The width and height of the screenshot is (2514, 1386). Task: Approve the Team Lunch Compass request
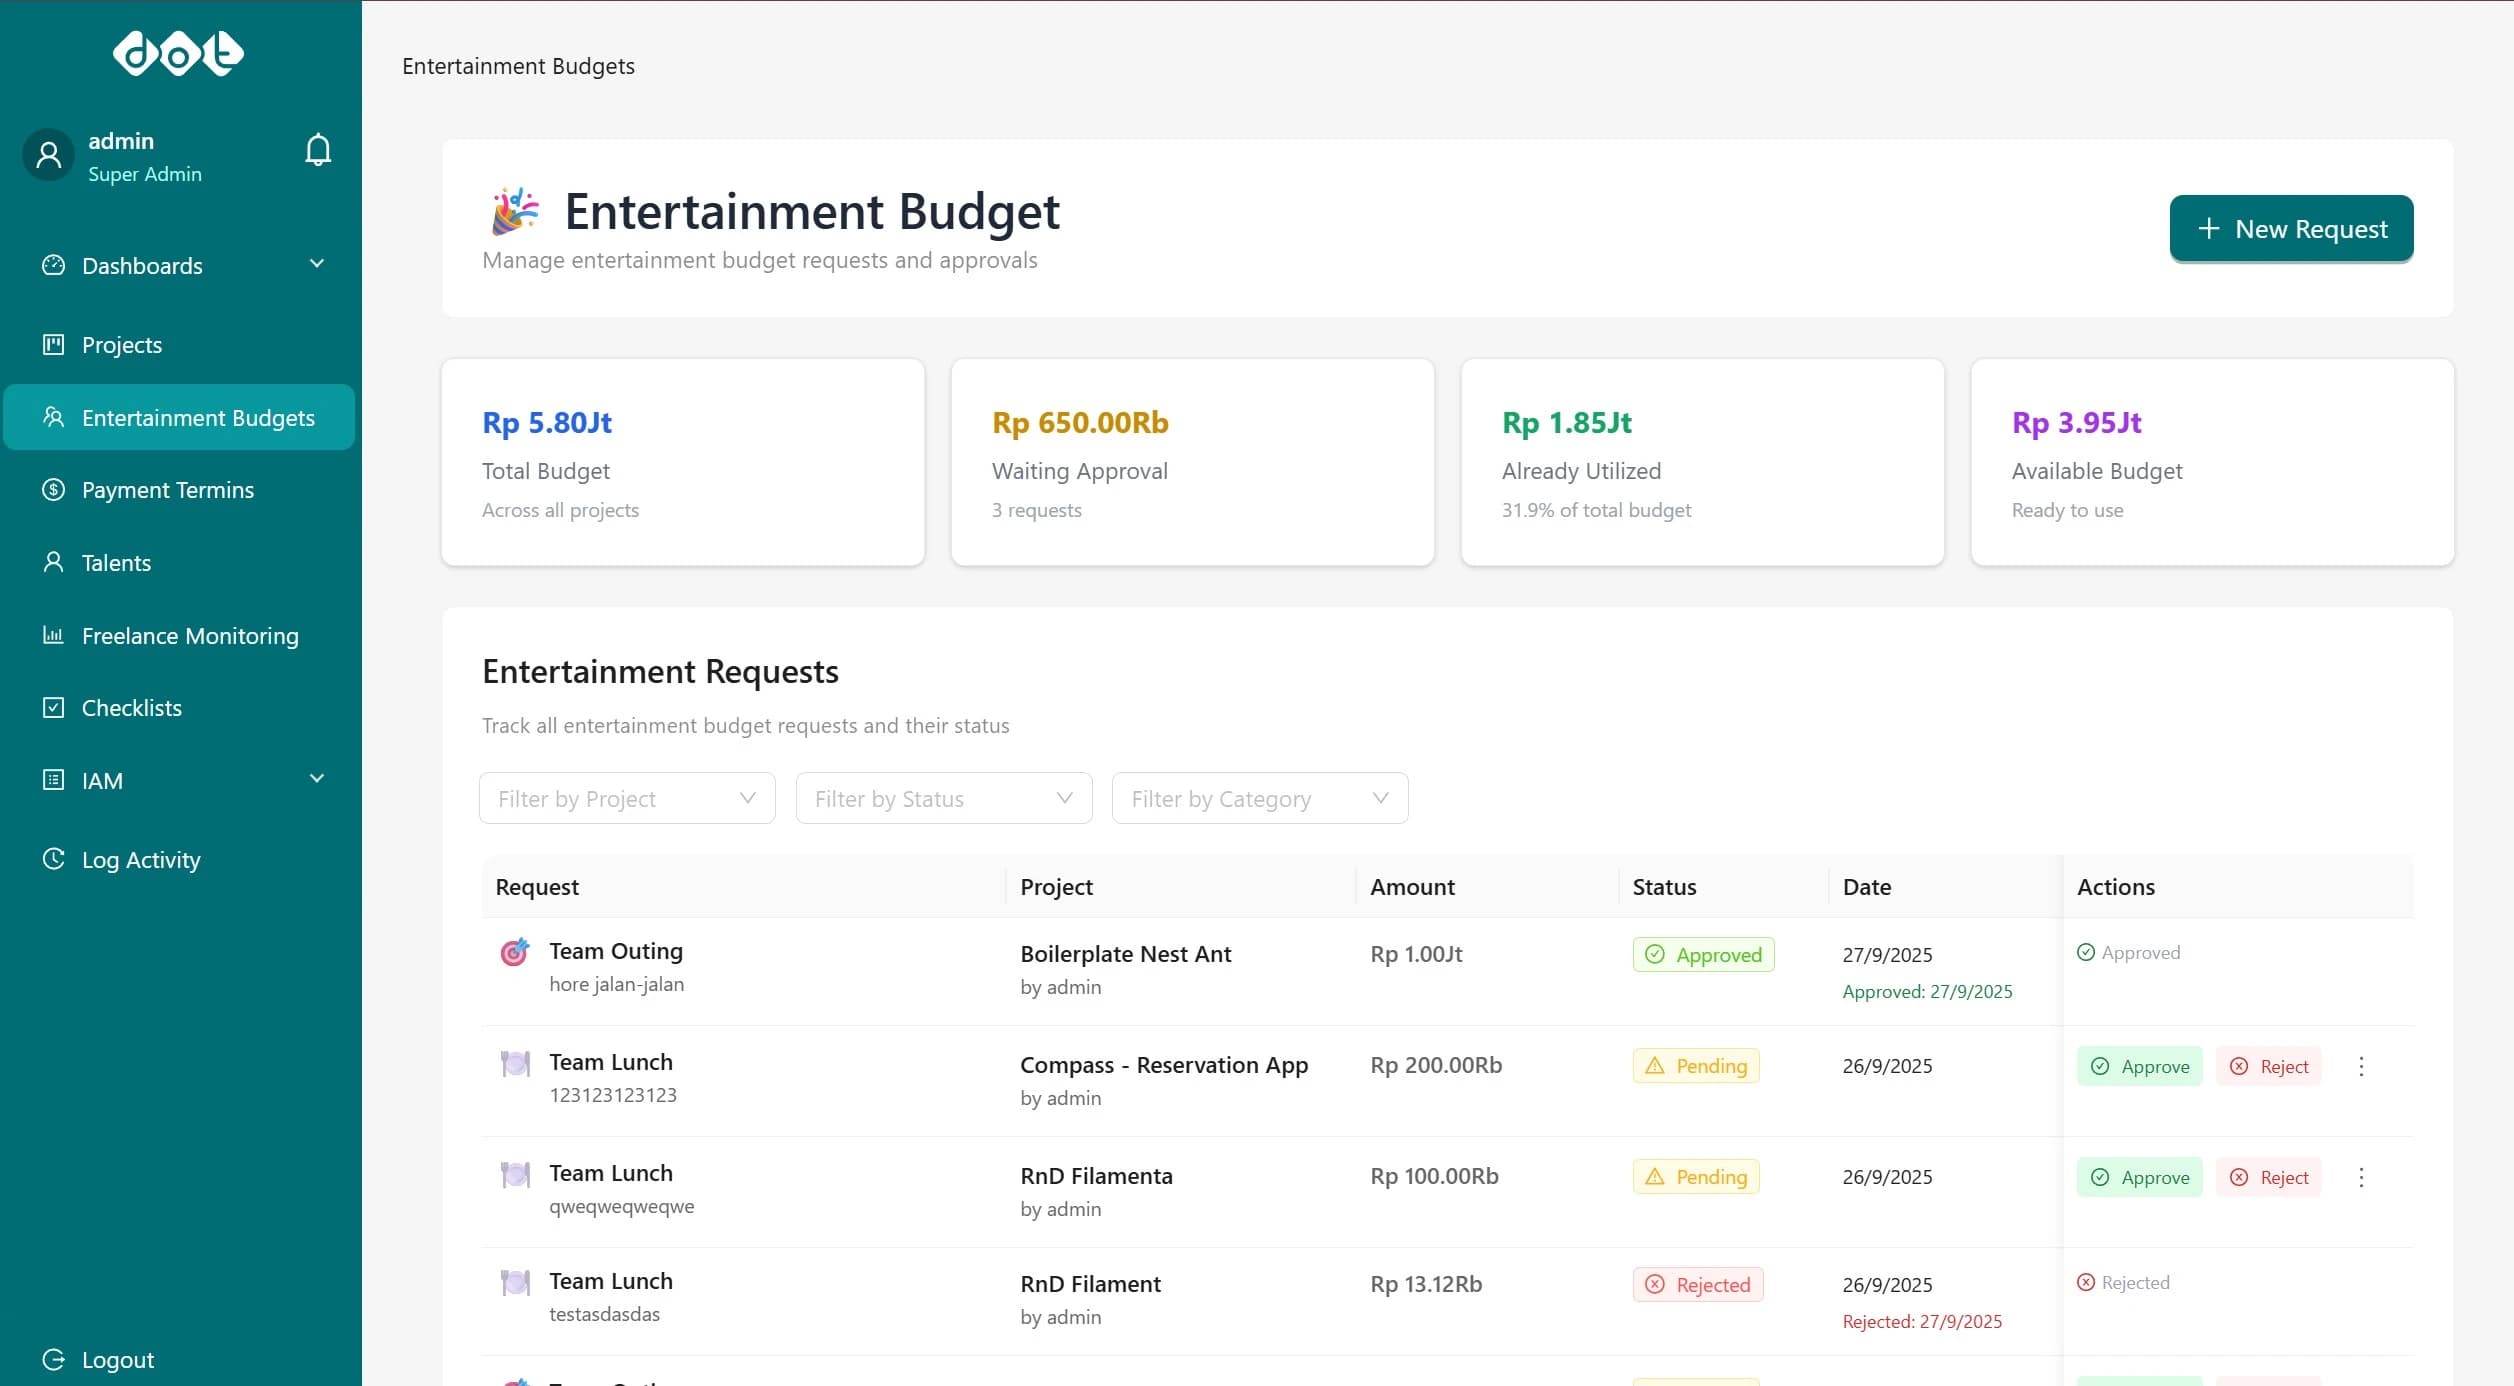click(x=2138, y=1066)
